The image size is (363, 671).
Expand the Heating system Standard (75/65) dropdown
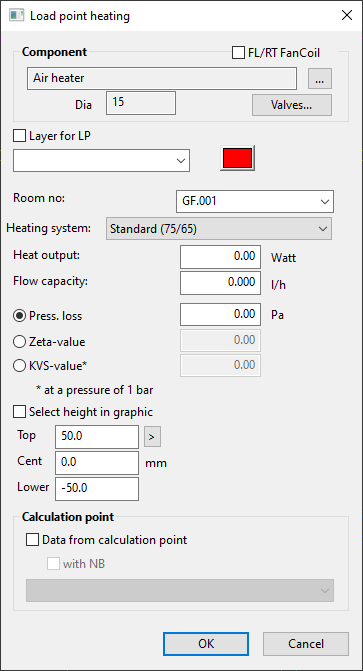click(x=219, y=229)
